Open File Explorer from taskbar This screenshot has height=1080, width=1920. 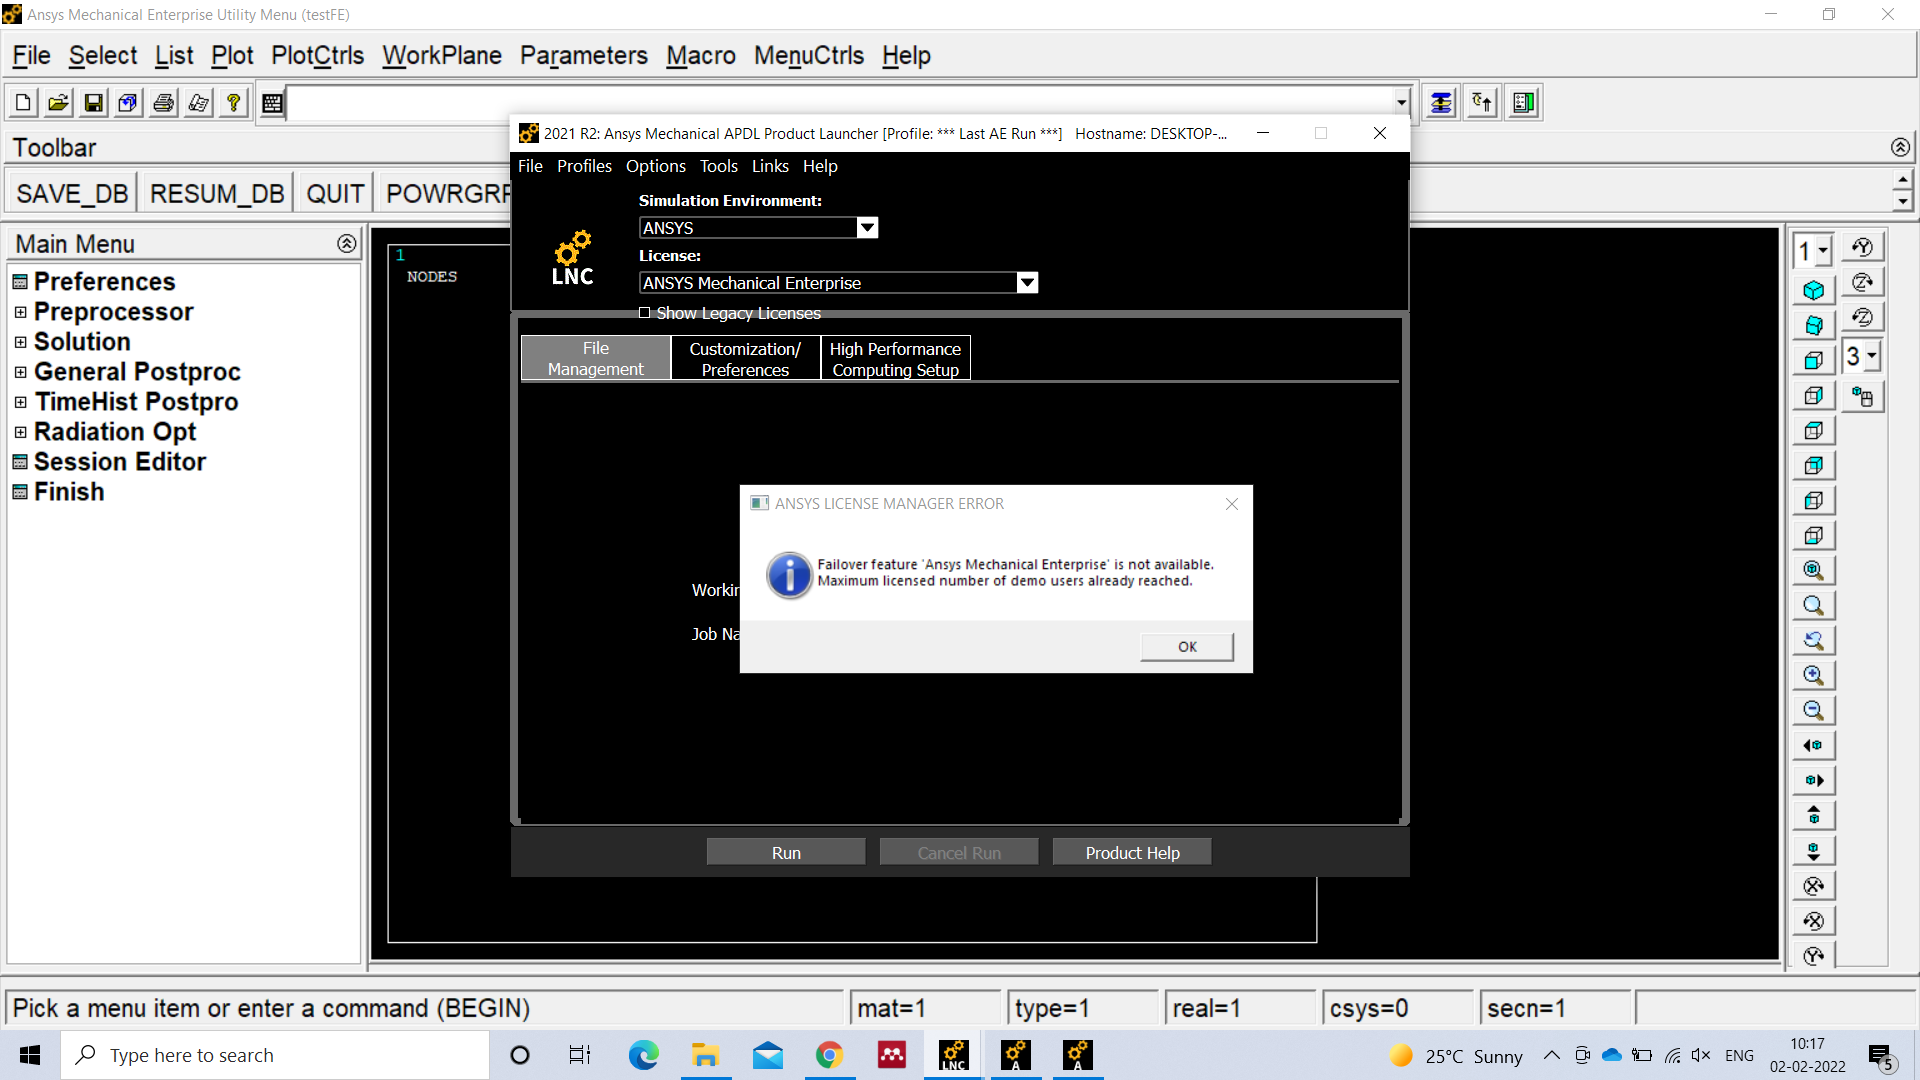(705, 1055)
